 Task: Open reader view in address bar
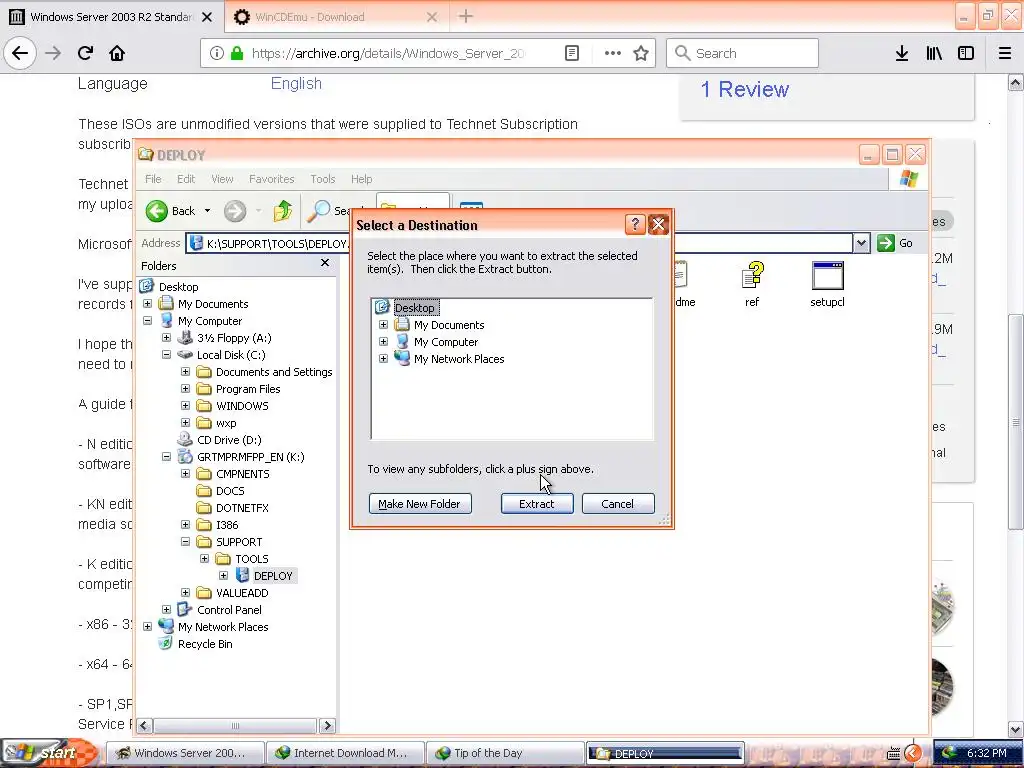pyautogui.click(x=571, y=53)
